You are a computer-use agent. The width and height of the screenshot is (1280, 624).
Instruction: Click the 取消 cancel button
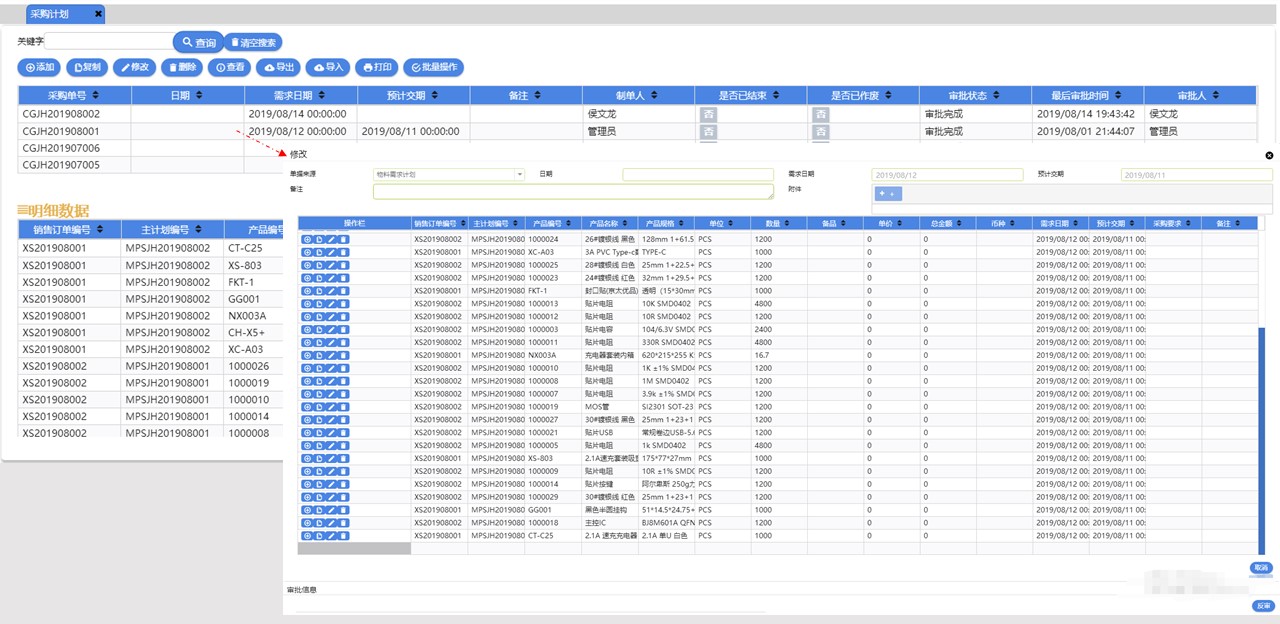point(1261,568)
